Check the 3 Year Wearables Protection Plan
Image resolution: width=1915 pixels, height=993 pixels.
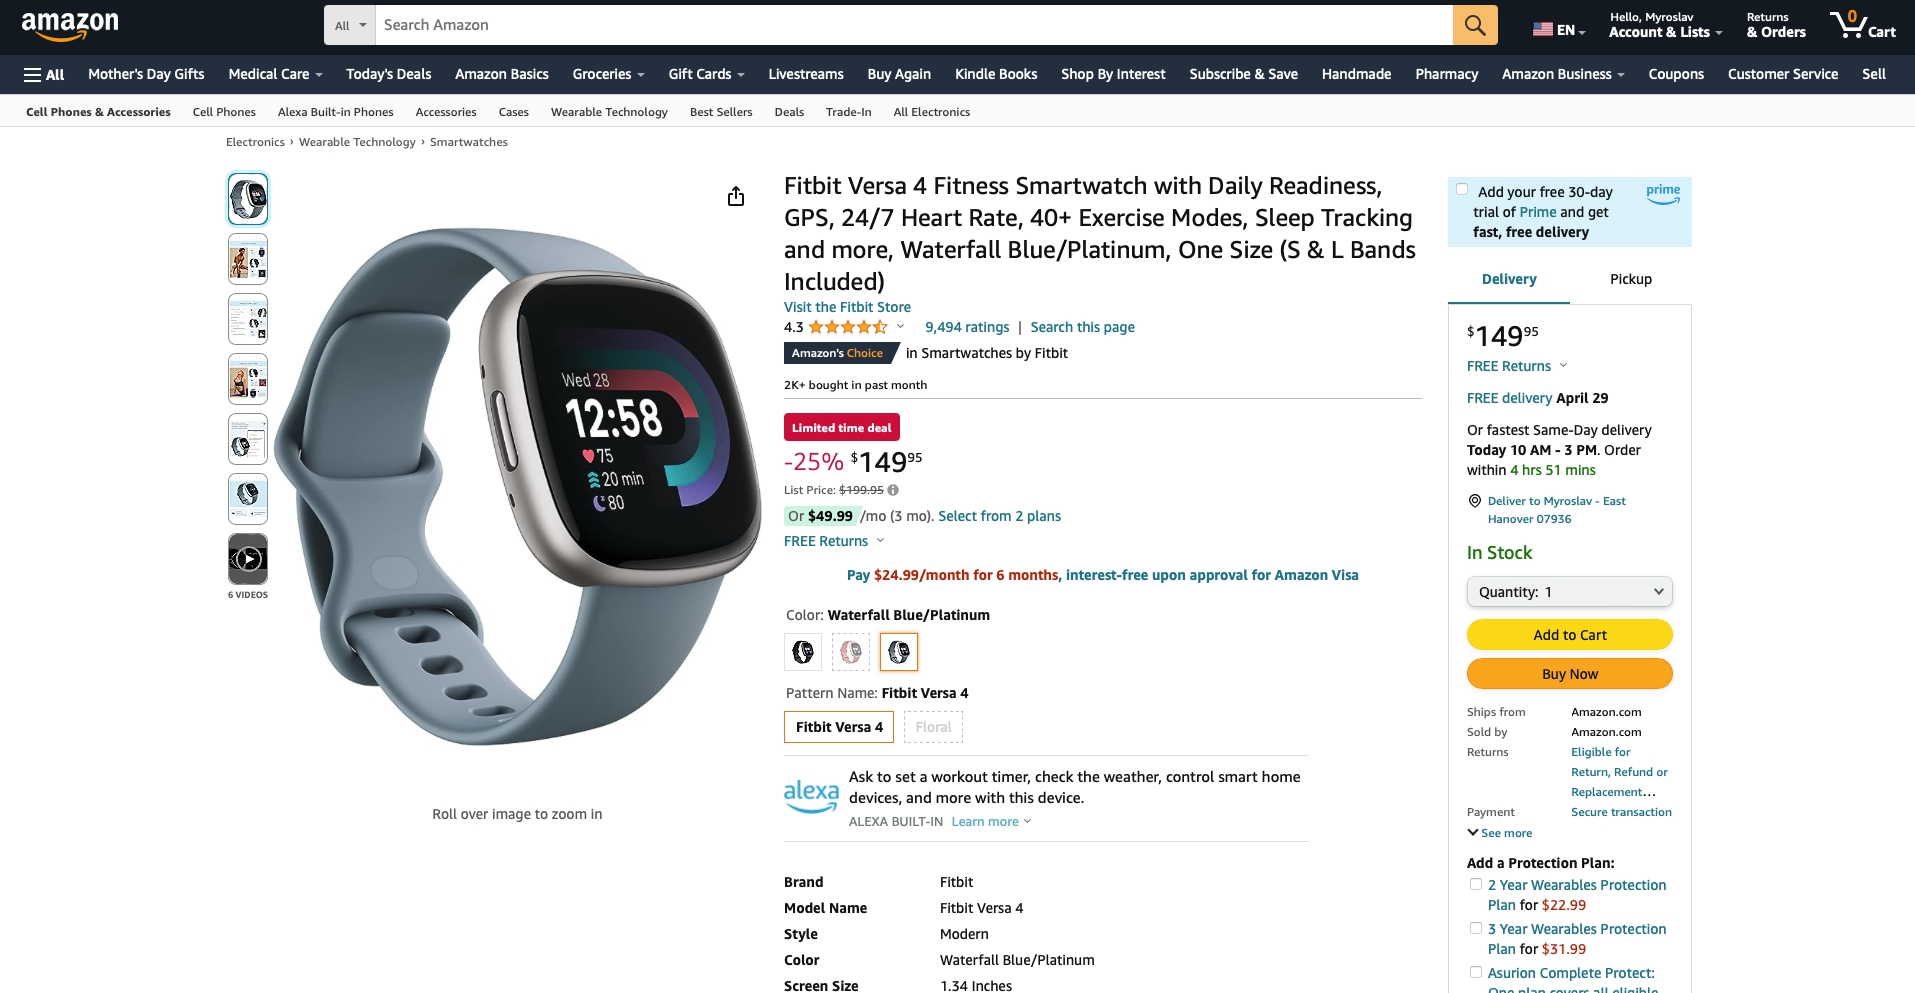click(1476, 928)
